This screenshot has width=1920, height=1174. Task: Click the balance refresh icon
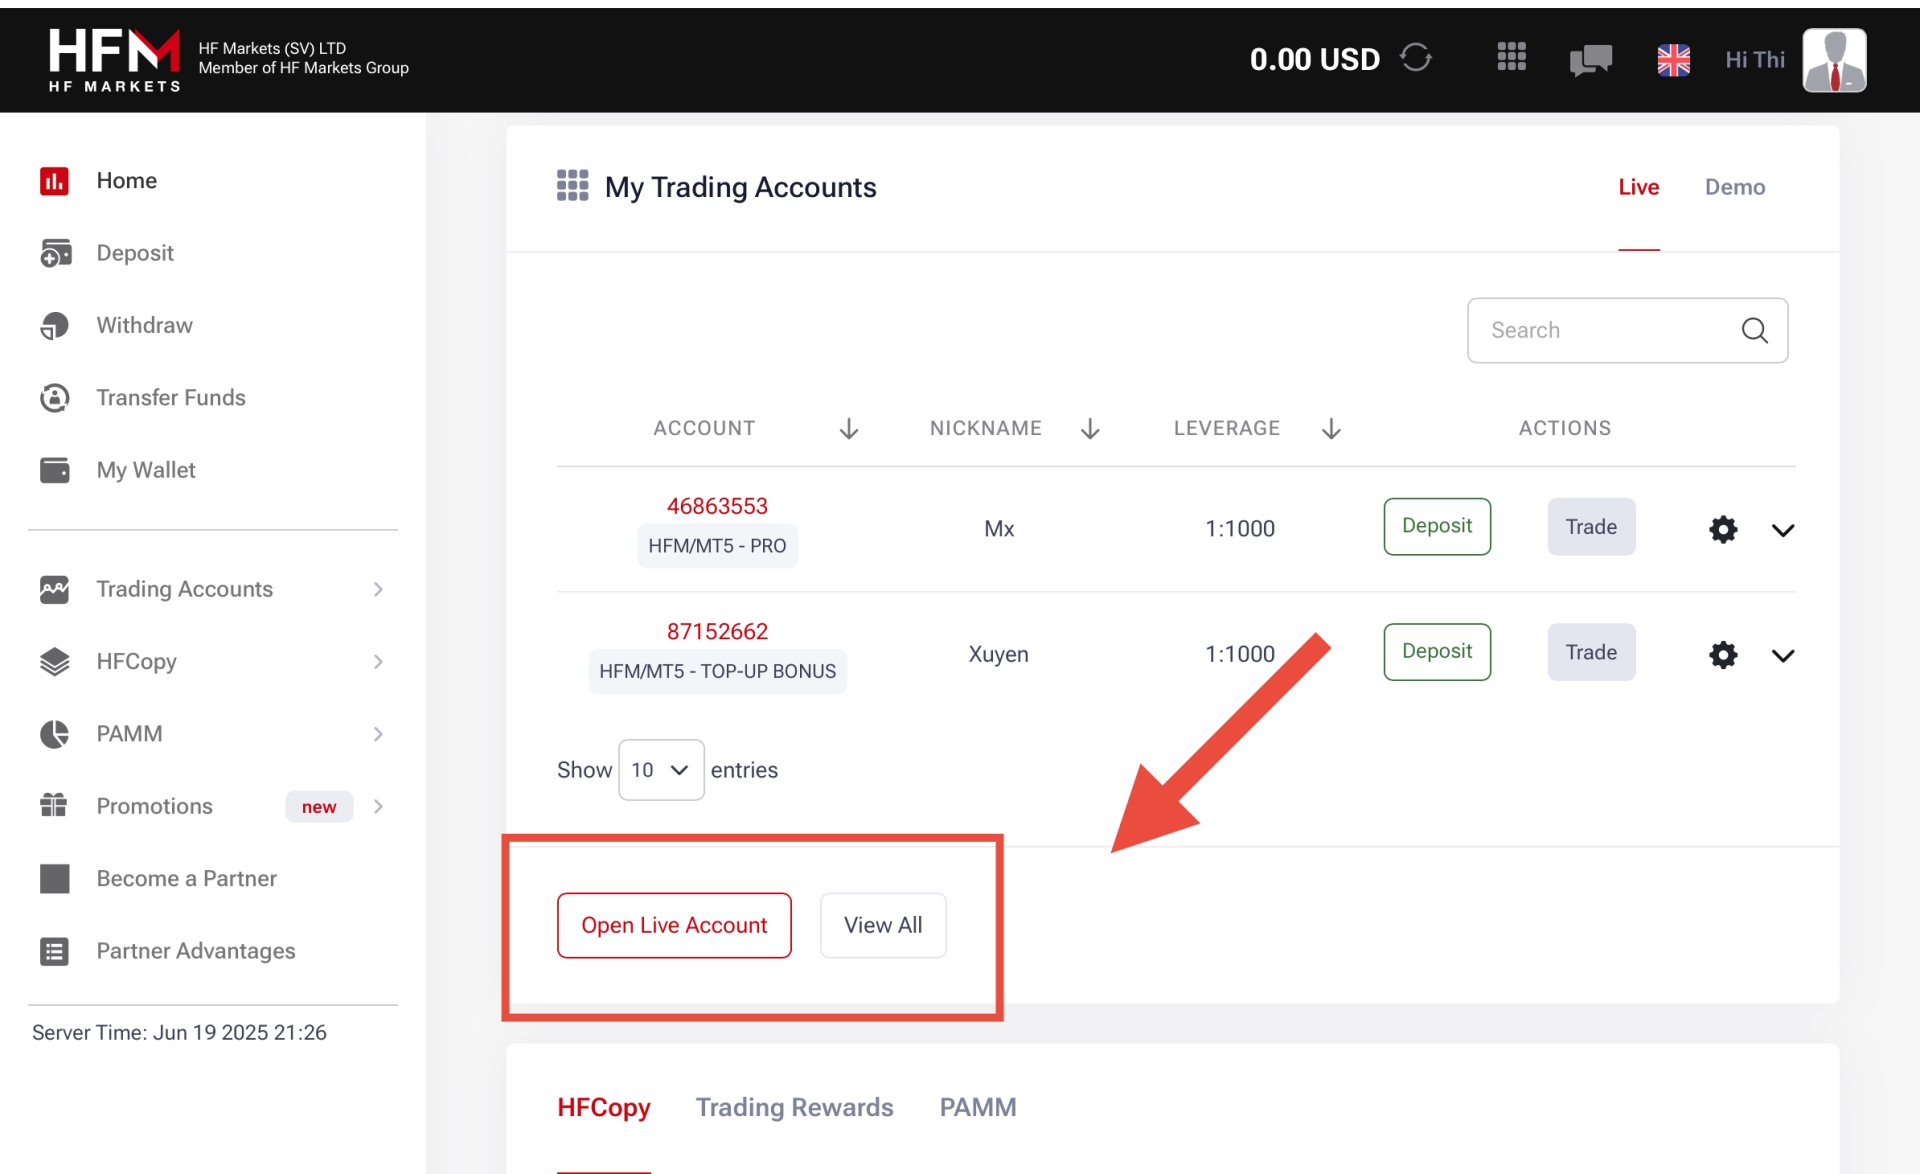(x=1415, y=58)
